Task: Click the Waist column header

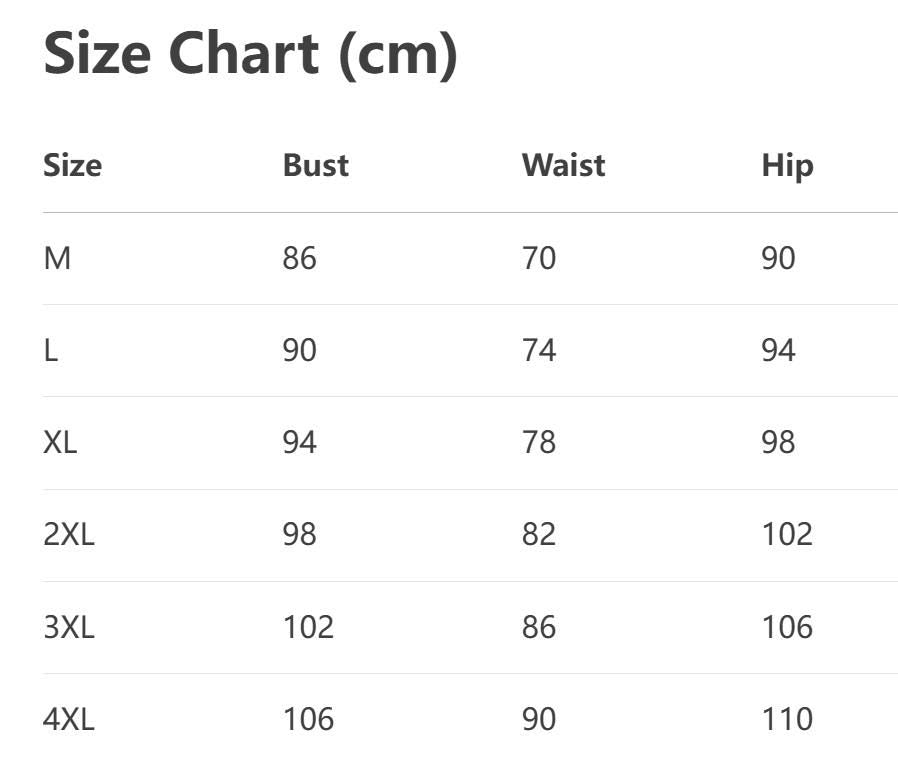Action: (563, 165)
